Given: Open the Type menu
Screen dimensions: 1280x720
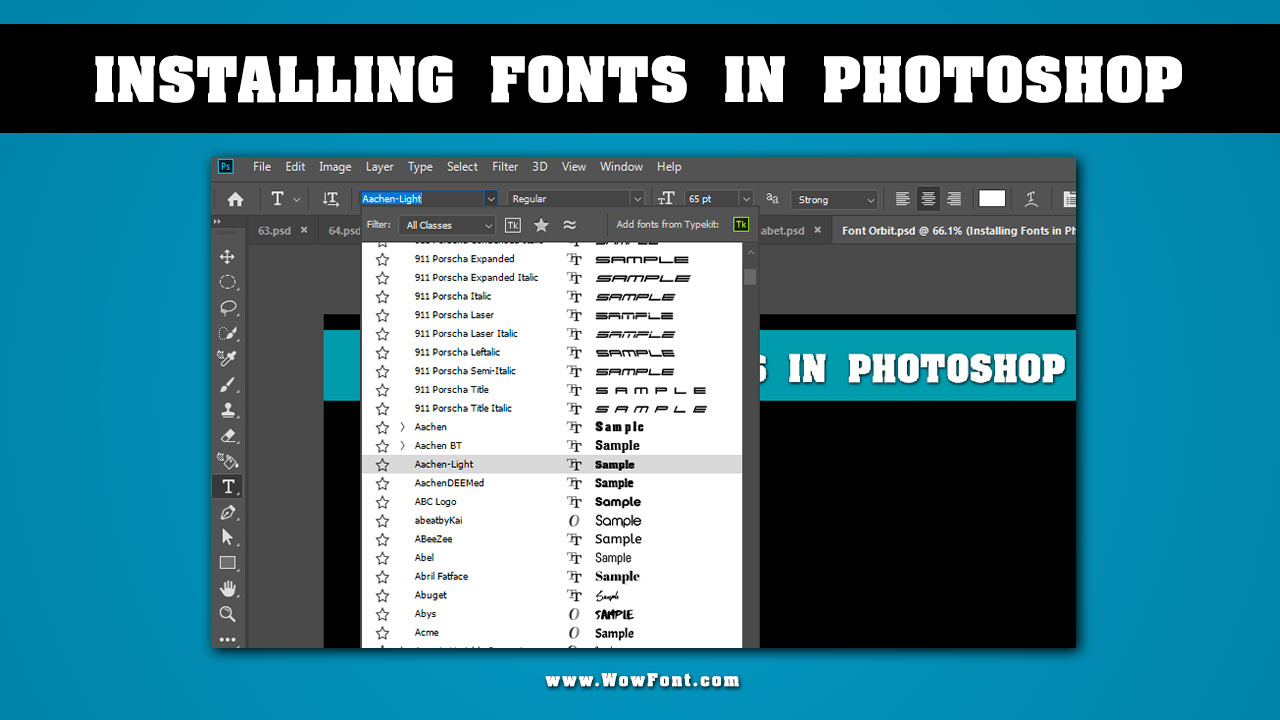Looking at the screenshot, I should 420,167.
